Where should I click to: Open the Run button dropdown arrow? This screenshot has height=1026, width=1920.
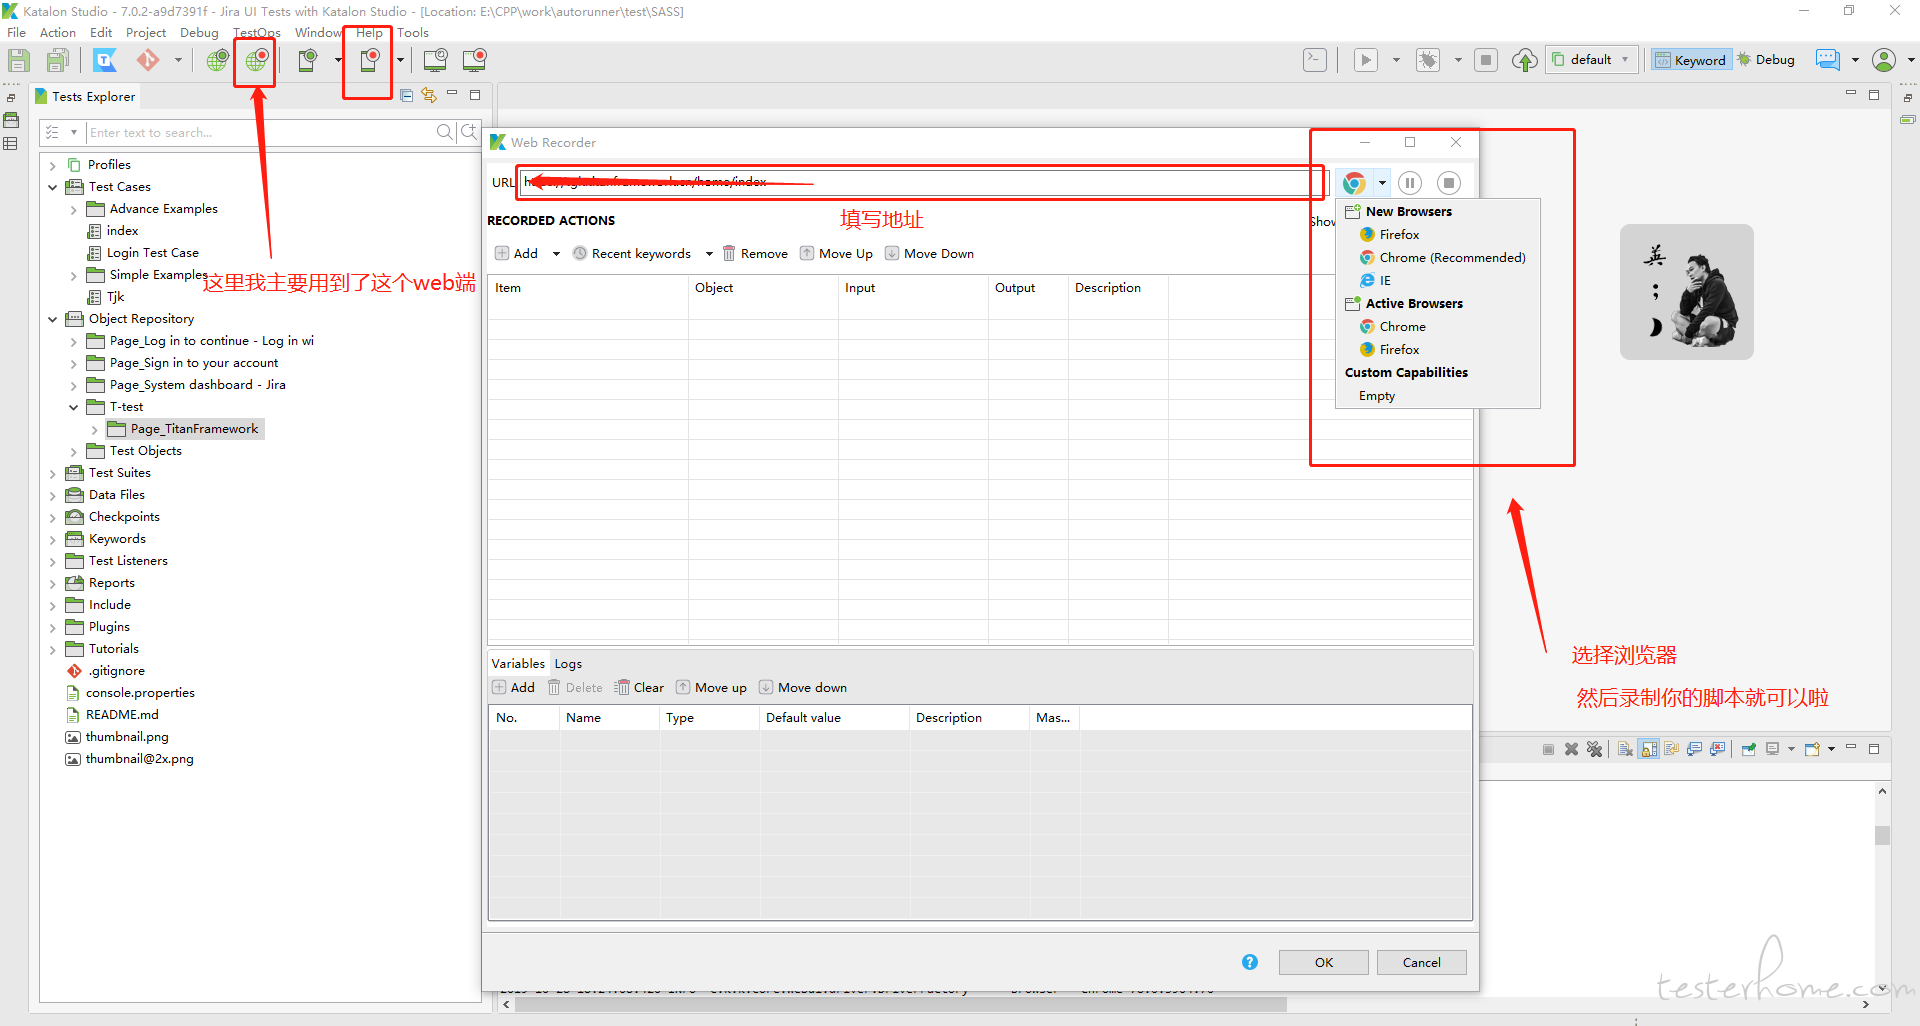click(1396, 60)
